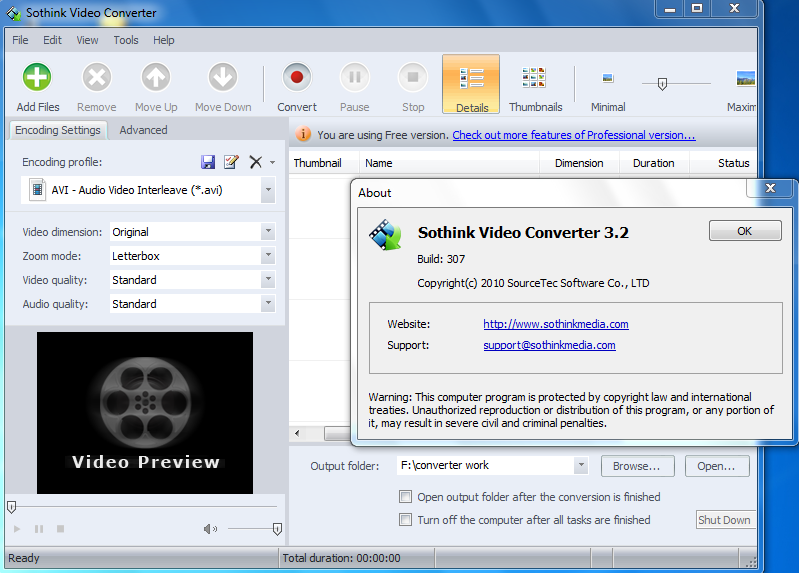Screen dimensions: 799x573
Task: Click the Thumbnail column header
Action: pos(324,163)
